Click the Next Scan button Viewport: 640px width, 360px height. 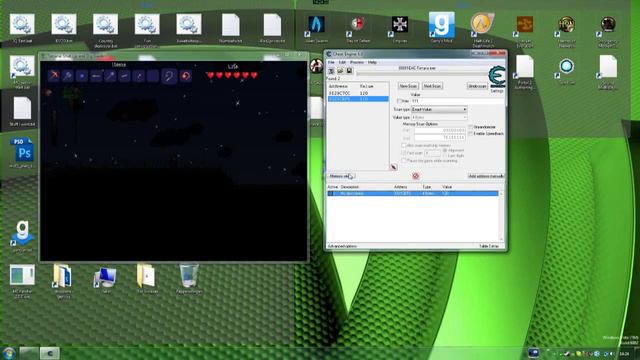coord(432,86)
